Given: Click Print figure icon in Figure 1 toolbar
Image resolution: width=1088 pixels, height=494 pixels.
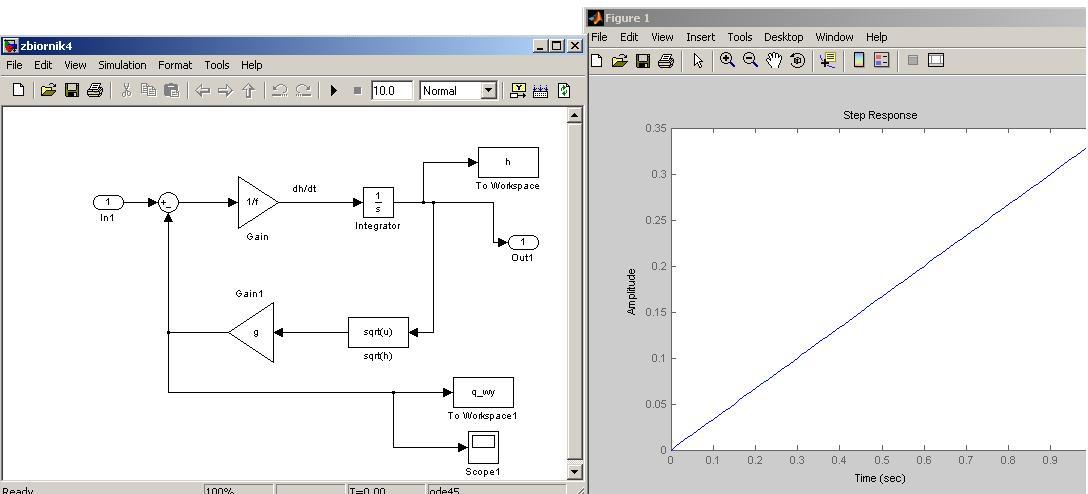Looking at the screenshot, I should (x=666, y=61).
